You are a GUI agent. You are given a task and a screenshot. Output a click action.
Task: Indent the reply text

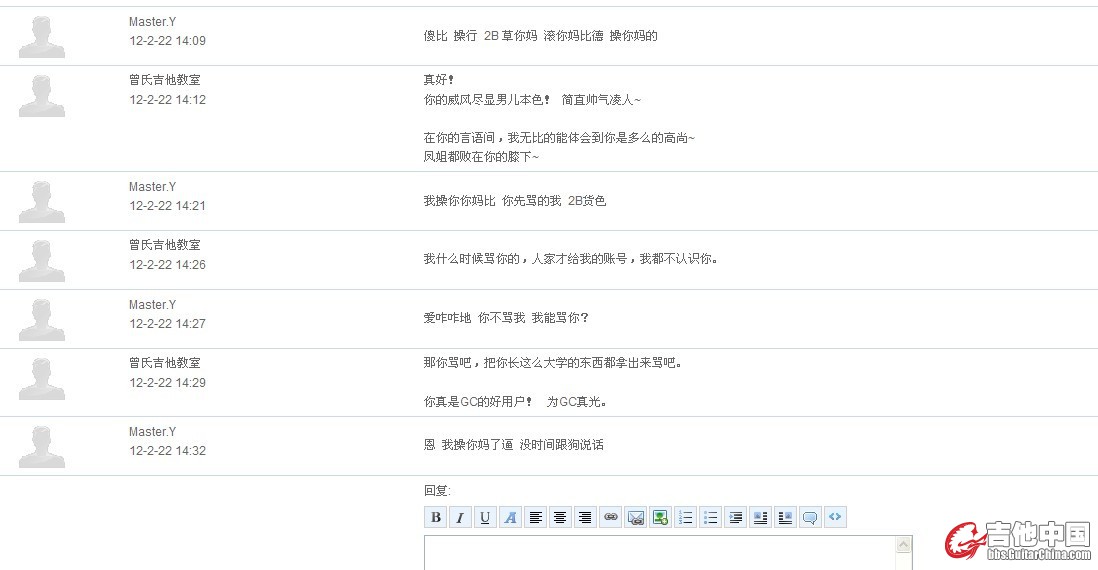coord(736,517)
